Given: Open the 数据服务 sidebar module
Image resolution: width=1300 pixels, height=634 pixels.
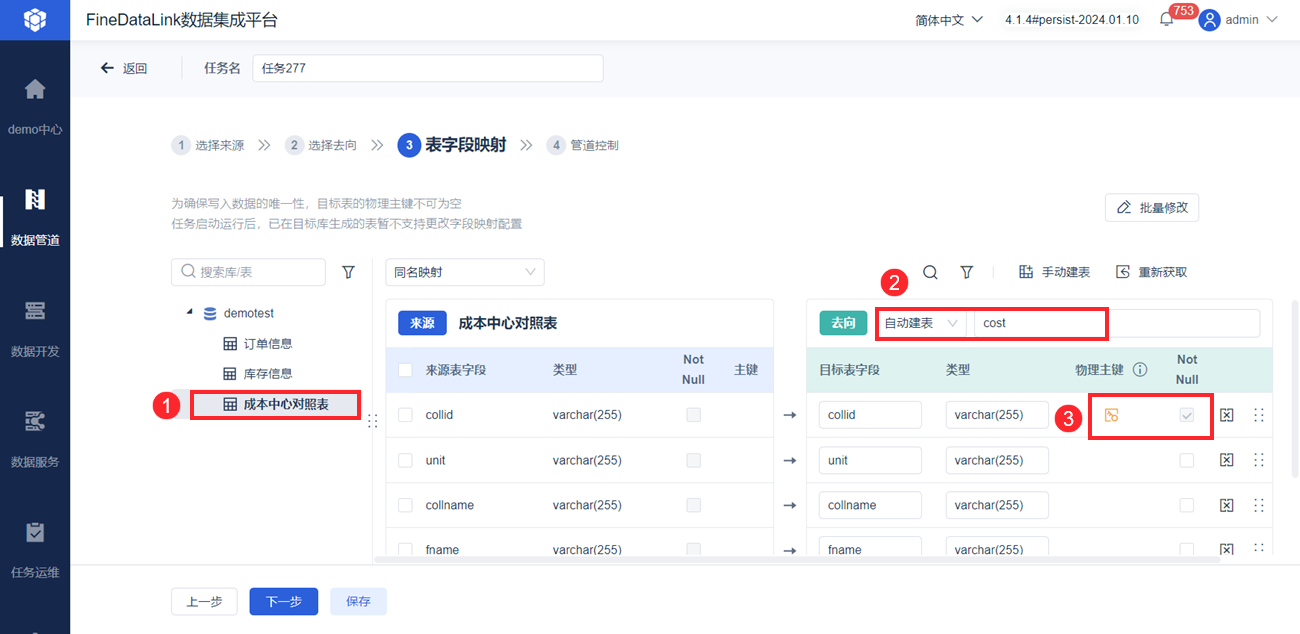Looking at the screenshot, I should (x=35, y=437).
